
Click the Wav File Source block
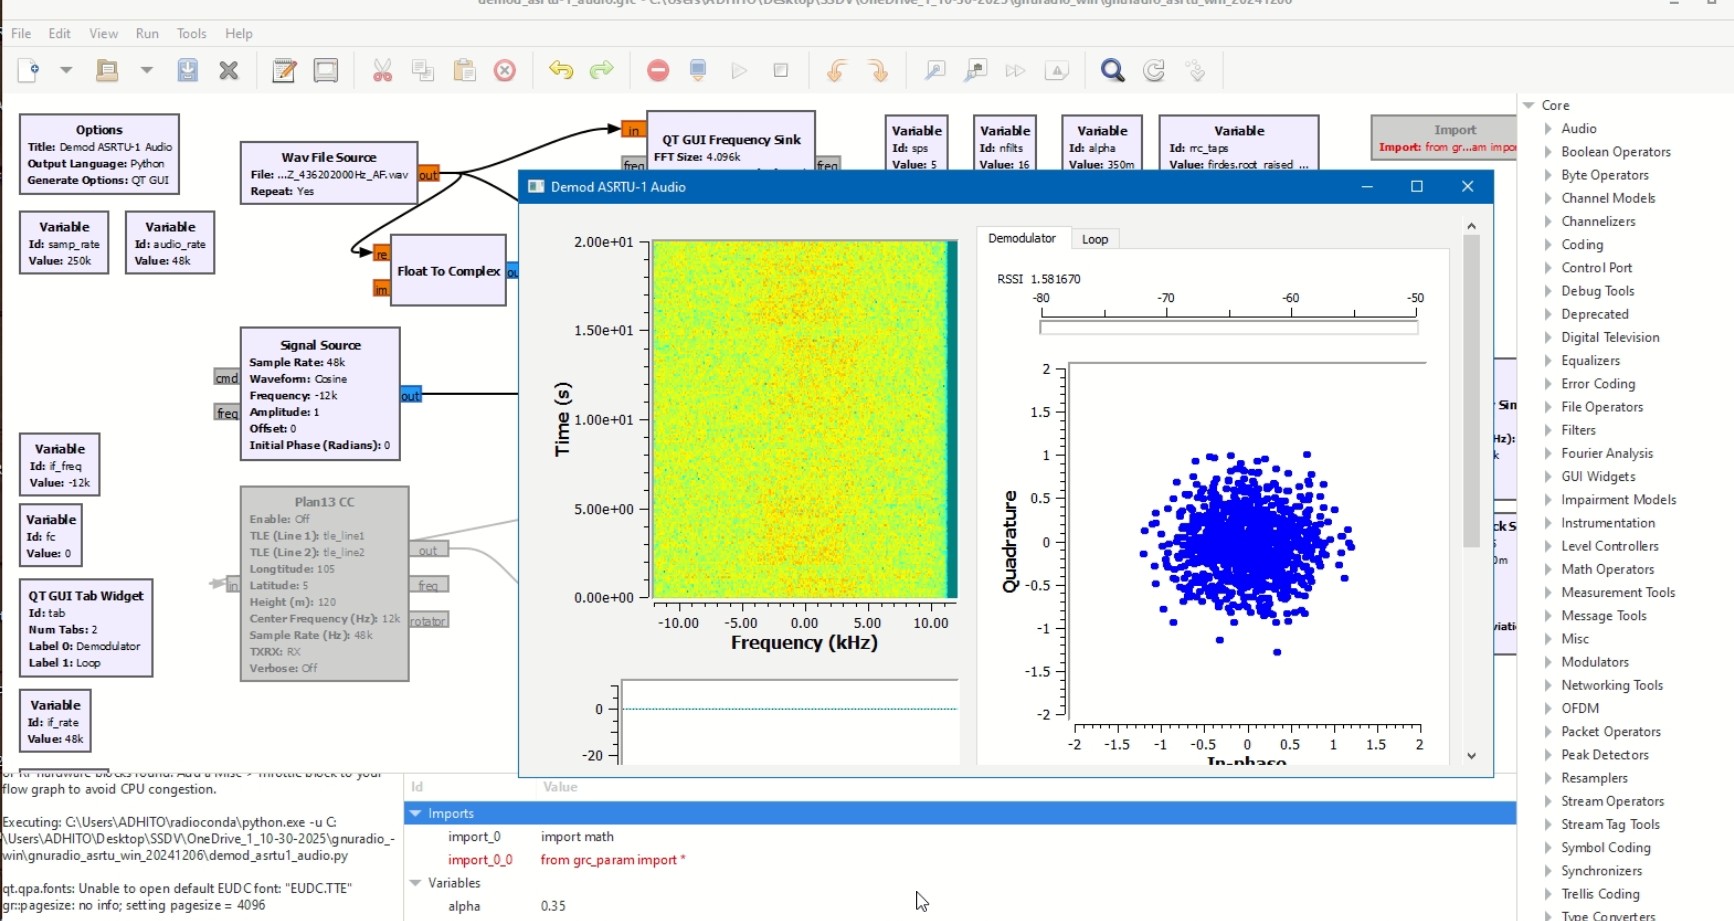[x=328, y=173]
